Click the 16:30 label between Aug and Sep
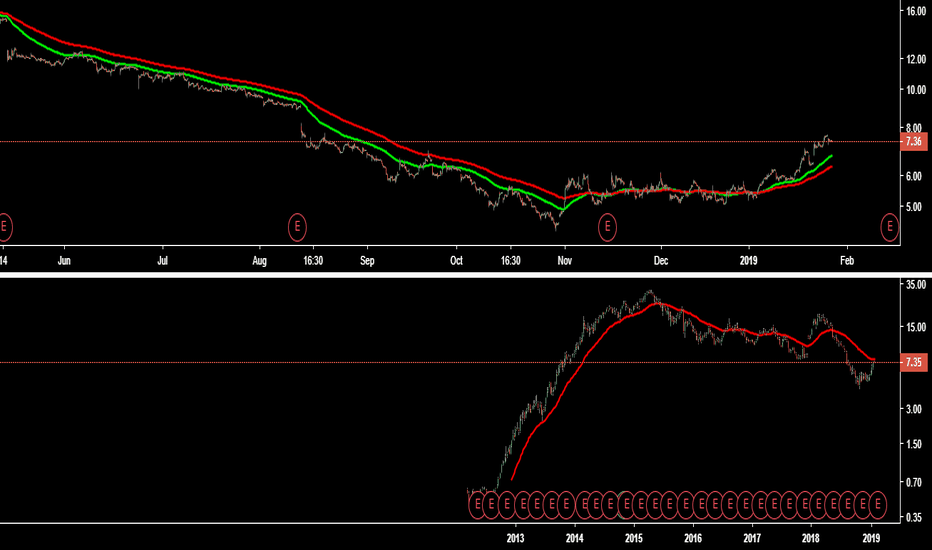 313,260
